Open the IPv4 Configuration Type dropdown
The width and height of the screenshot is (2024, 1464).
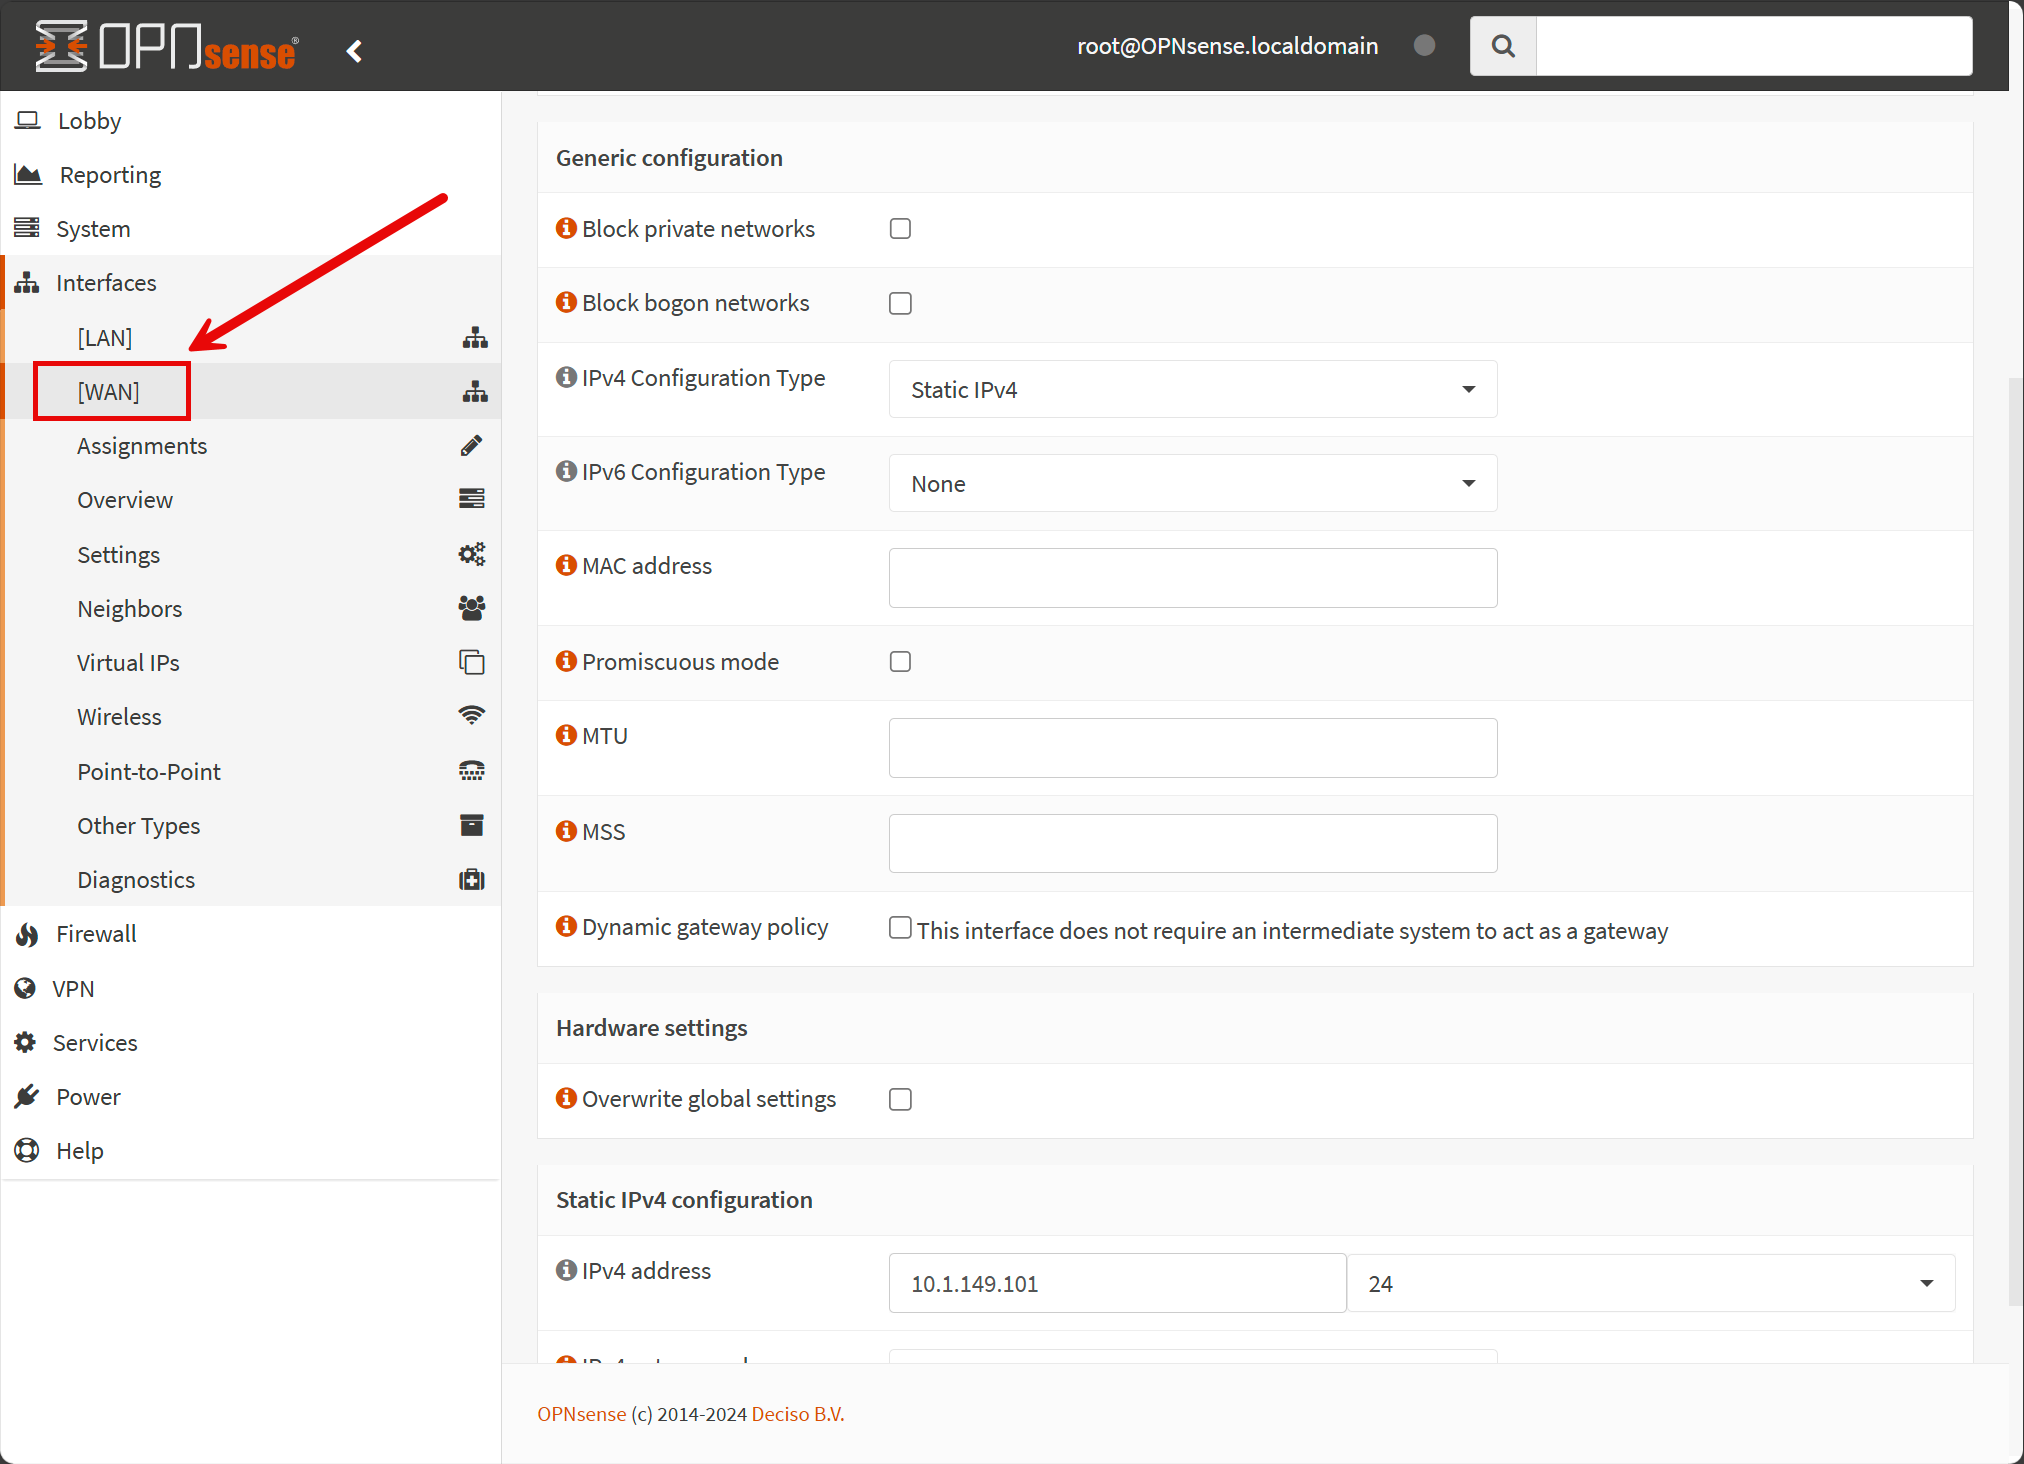[1192, 389]
